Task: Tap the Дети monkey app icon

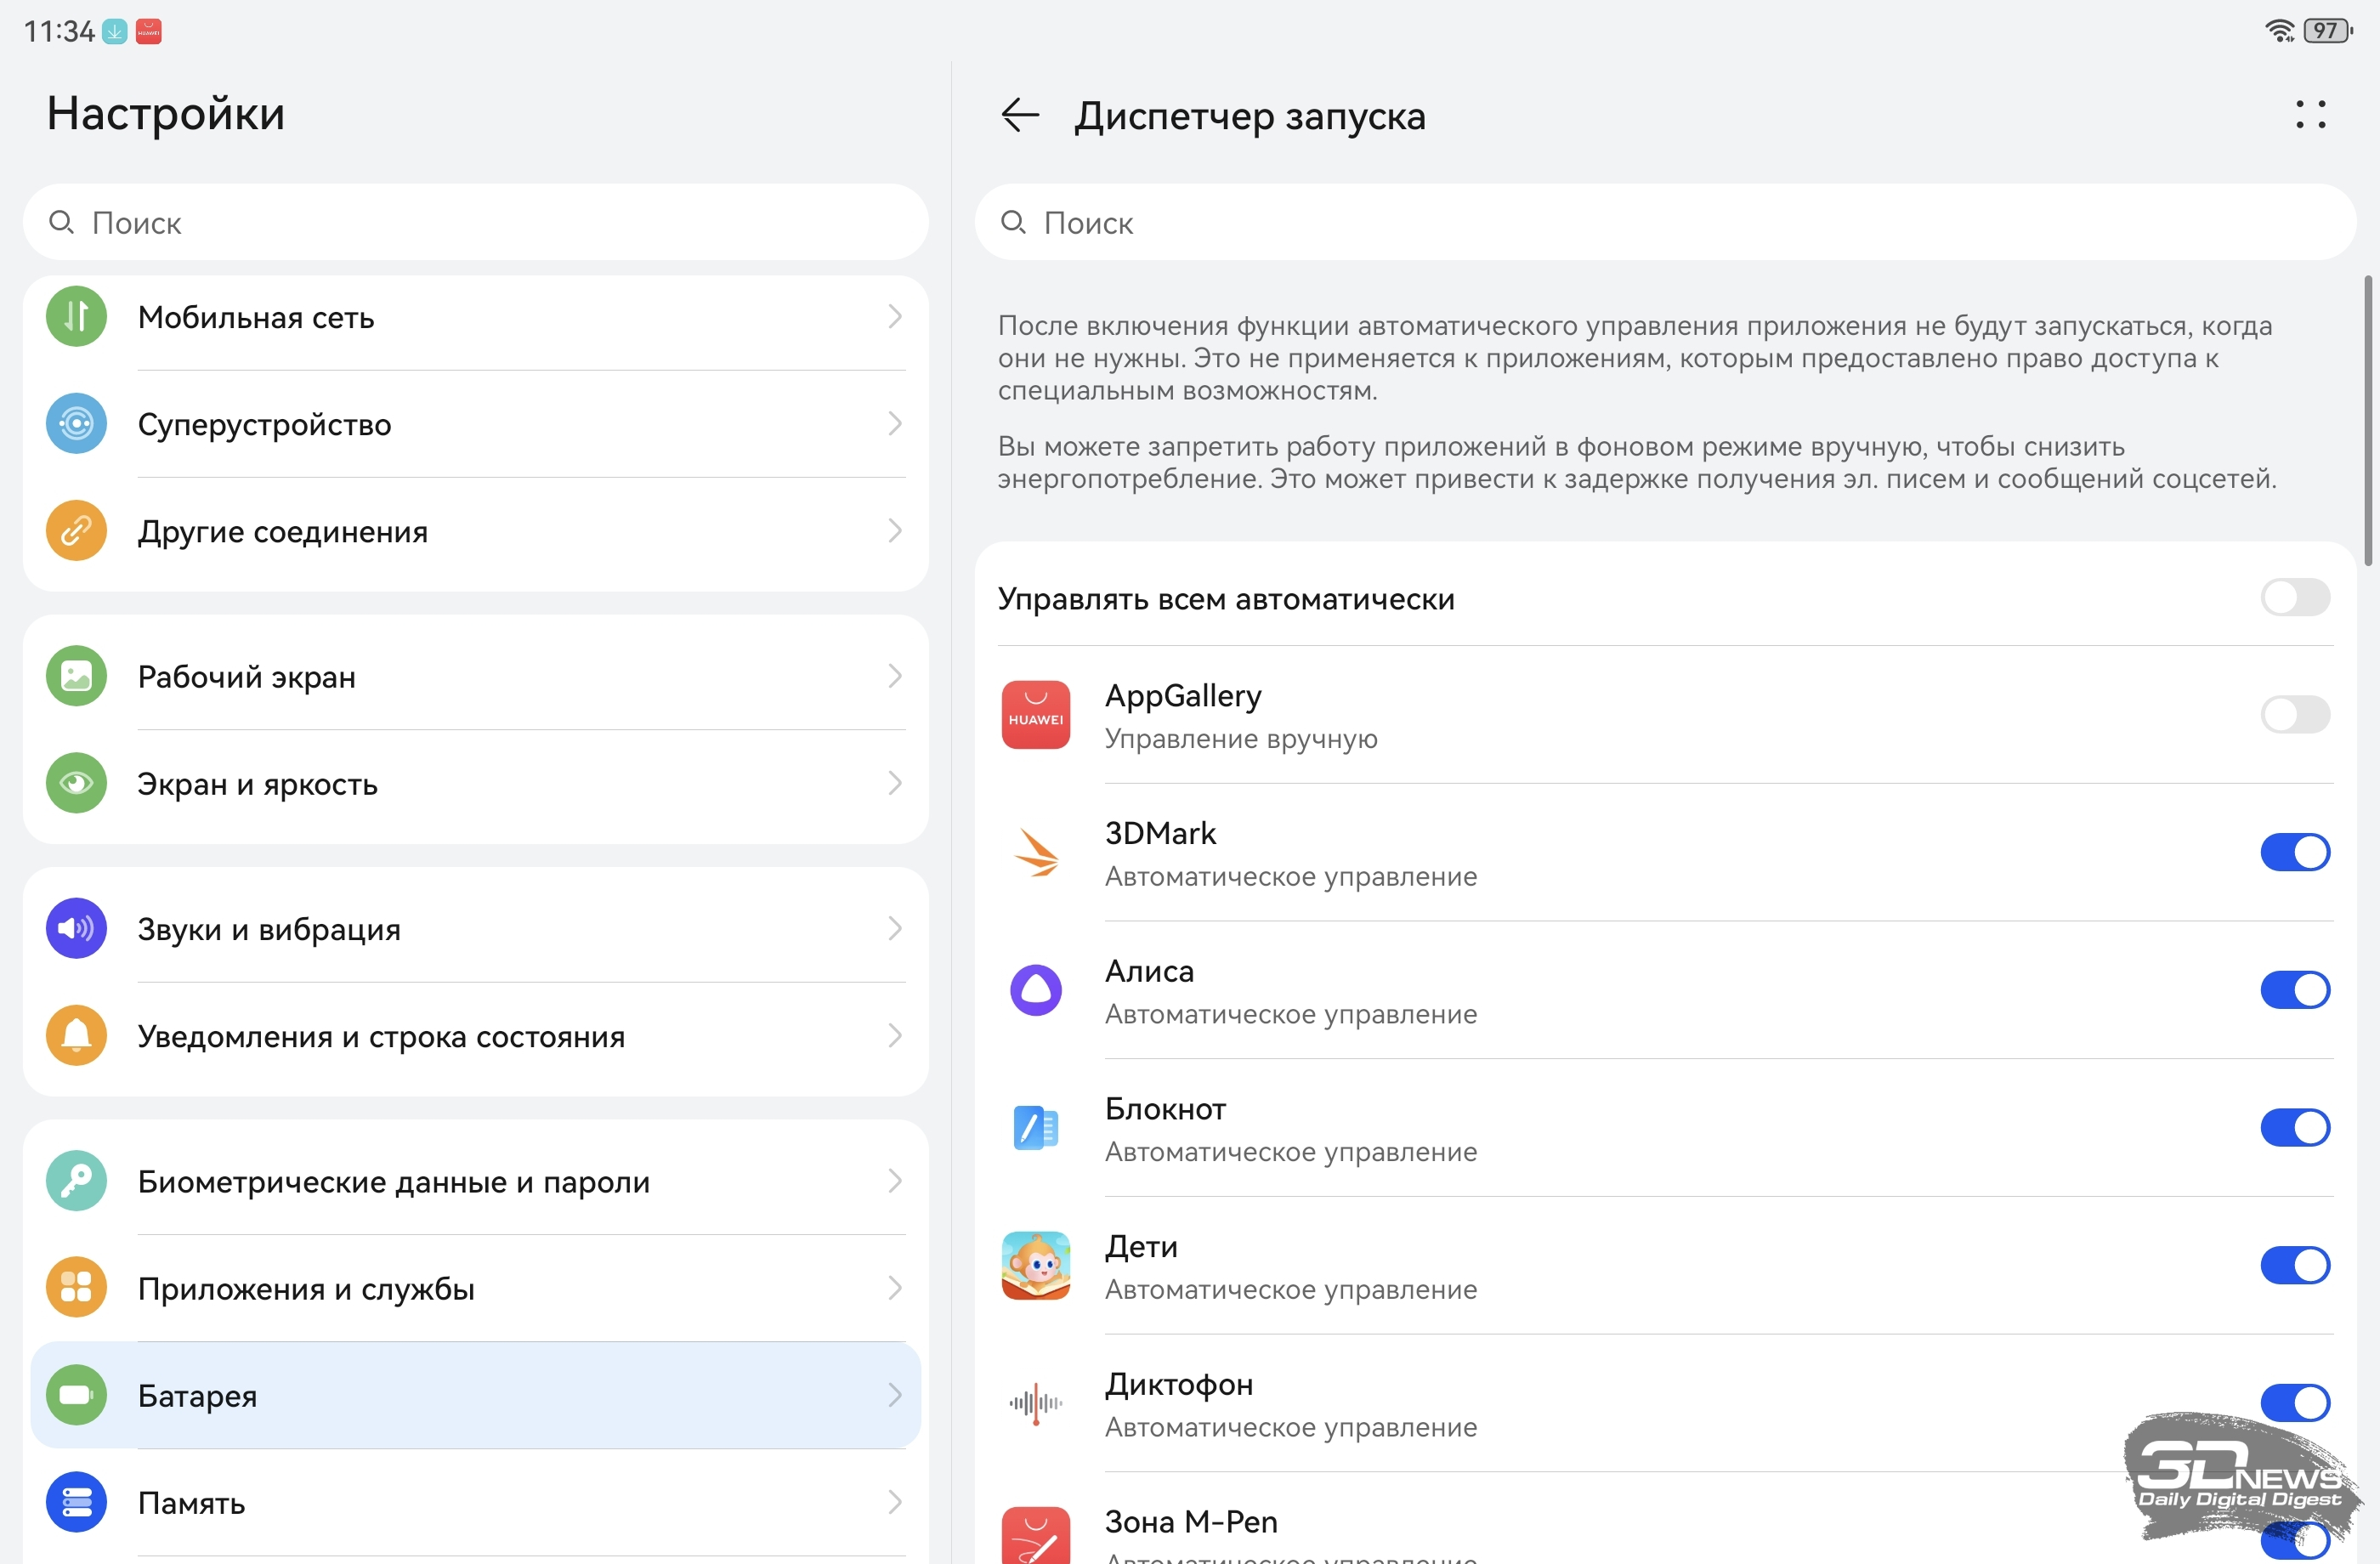Action: 1035,1266
